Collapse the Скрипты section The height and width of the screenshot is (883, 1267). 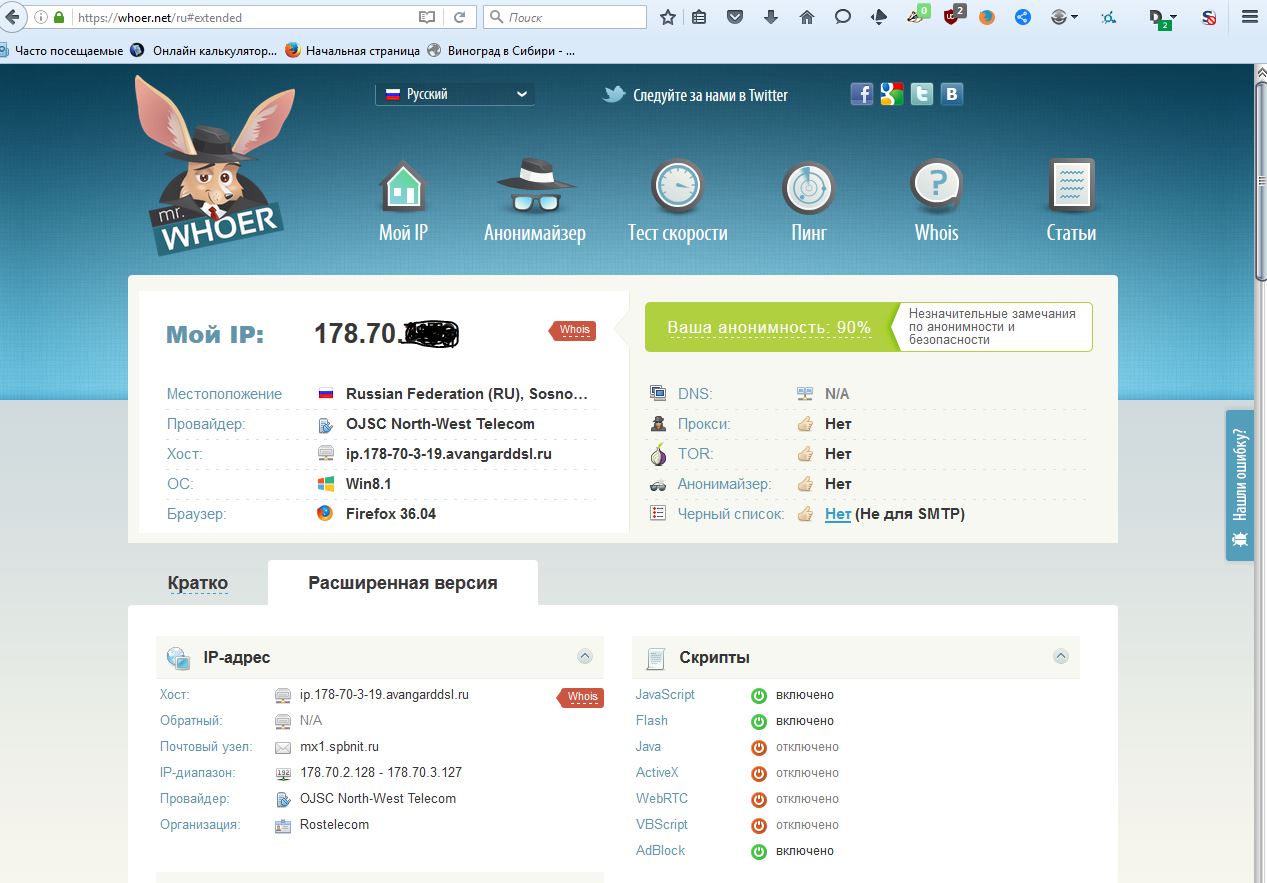click(1061, 657)
